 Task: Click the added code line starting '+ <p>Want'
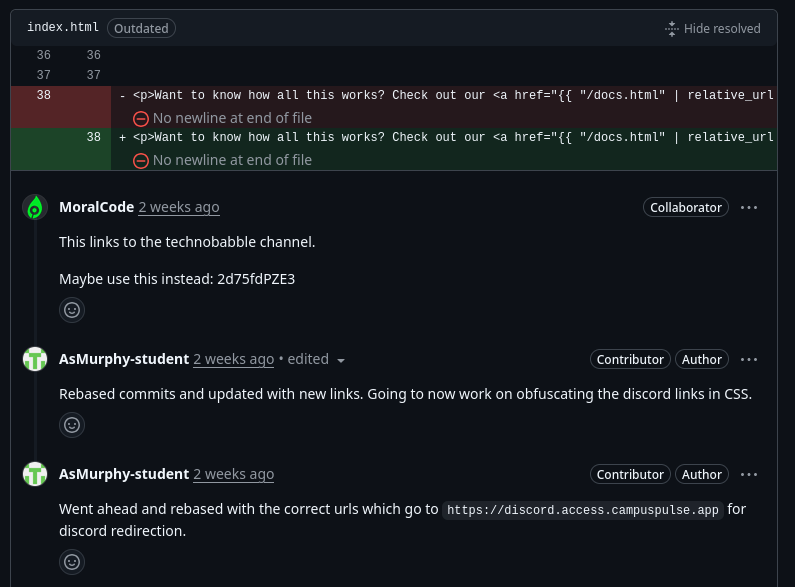446,137
